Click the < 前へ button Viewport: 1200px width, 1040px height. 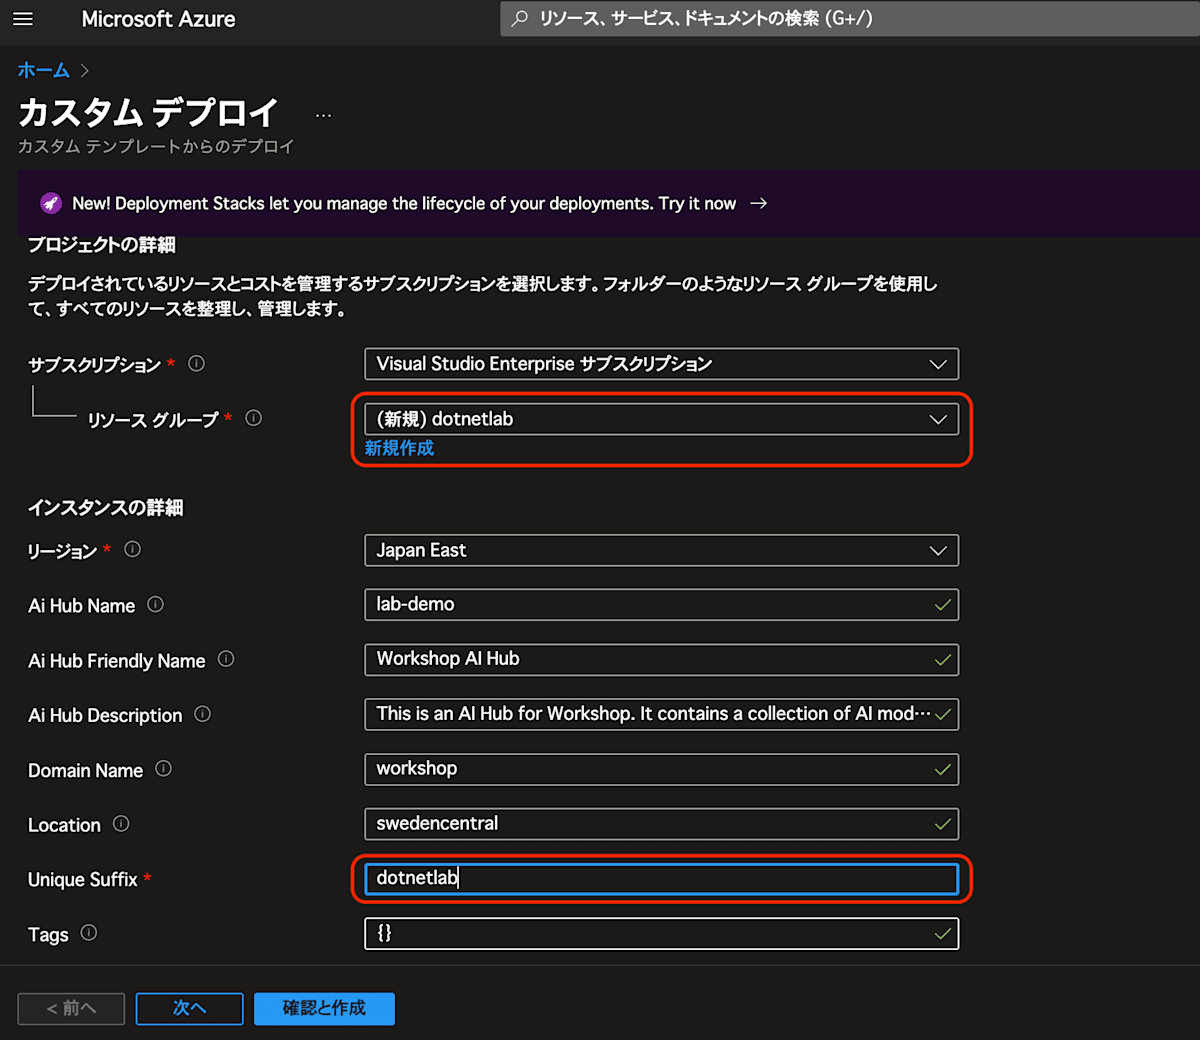(71, 1008)
